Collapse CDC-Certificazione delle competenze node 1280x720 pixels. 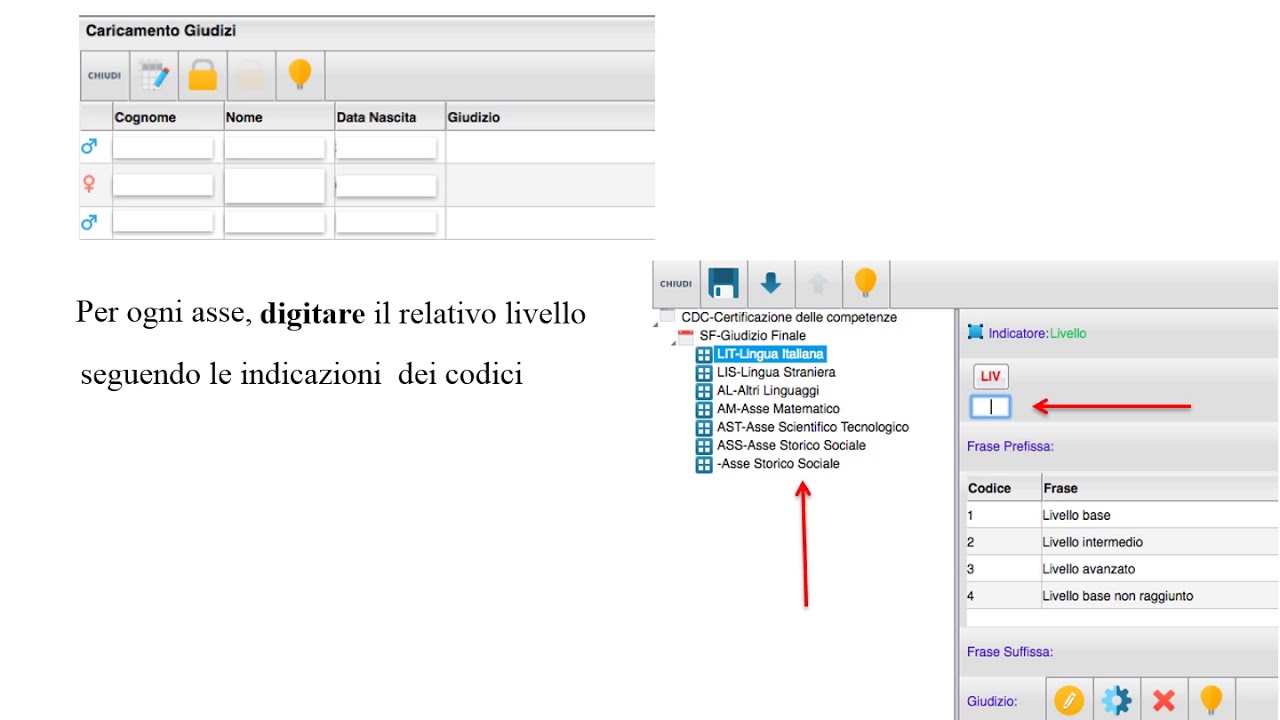657,322
